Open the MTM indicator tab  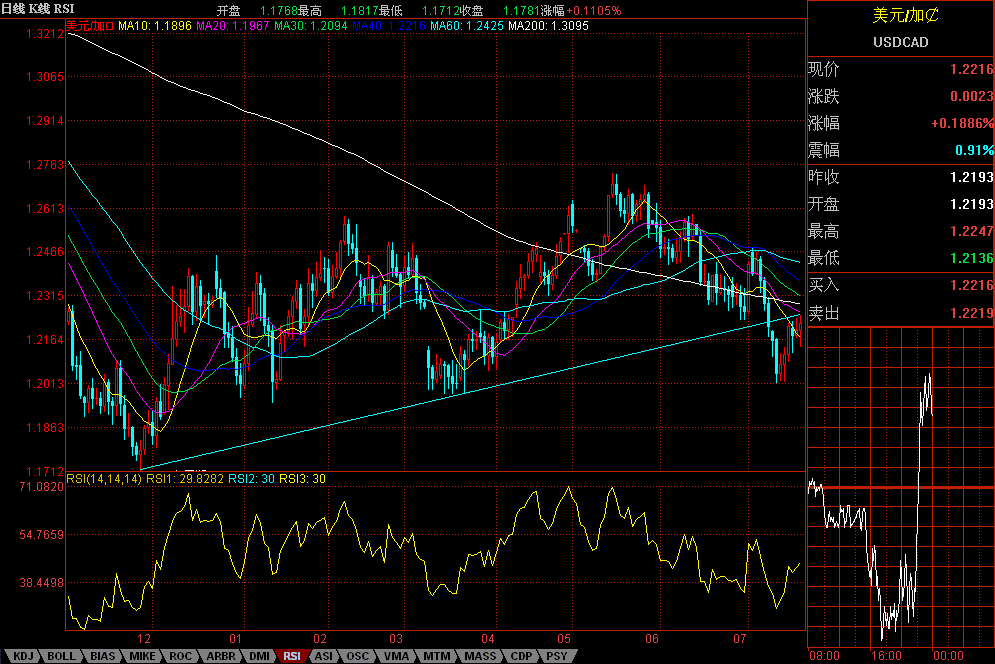[437, 656]
